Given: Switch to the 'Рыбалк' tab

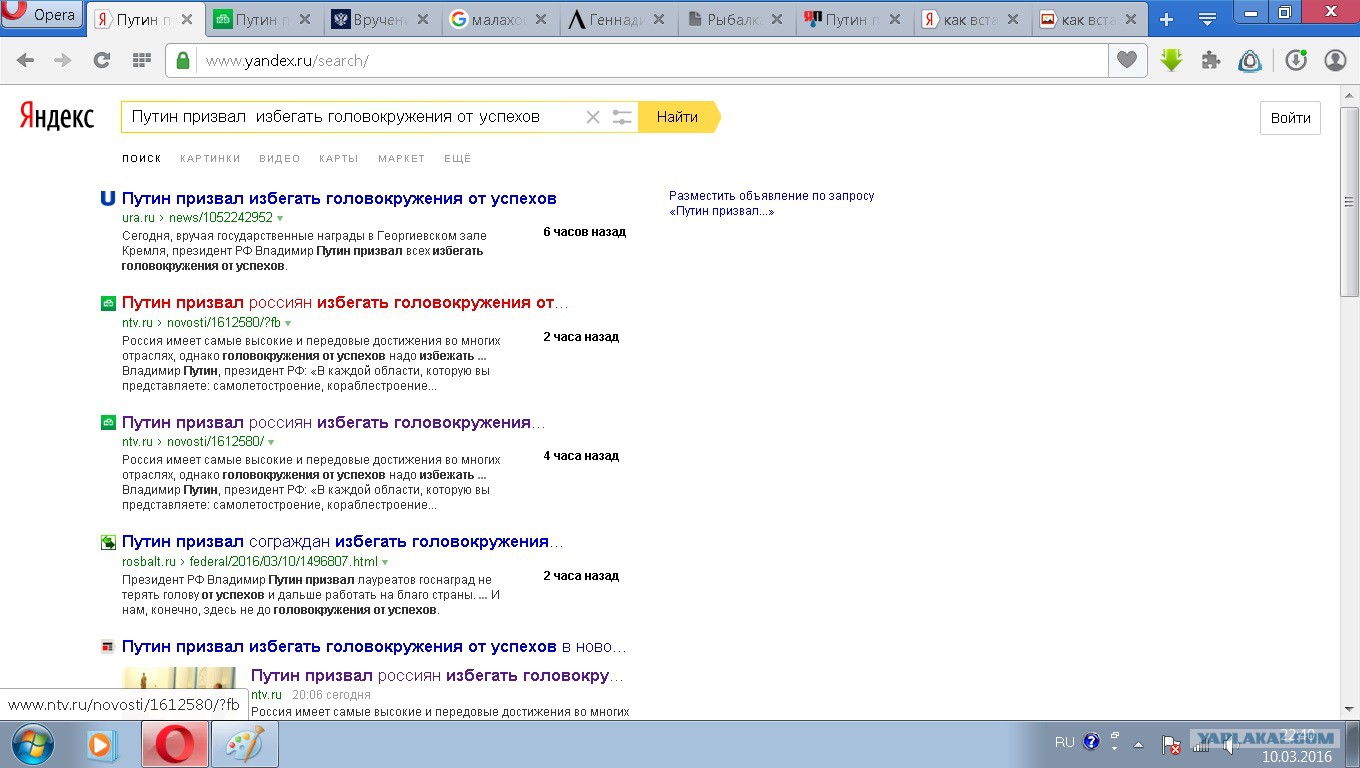Looking at the screenshot, I should pyautogui.click(x=736, y=19).
